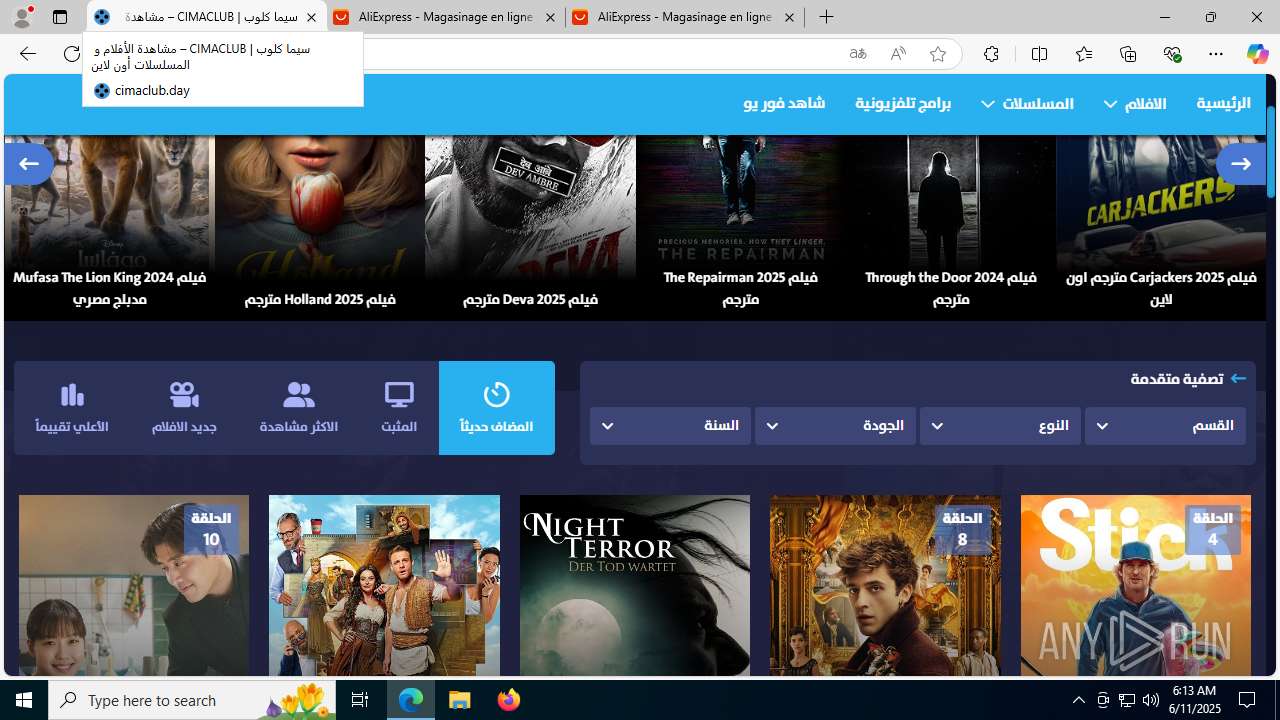
Task: Add page to favorites with star icon
Action: point(938,54)
